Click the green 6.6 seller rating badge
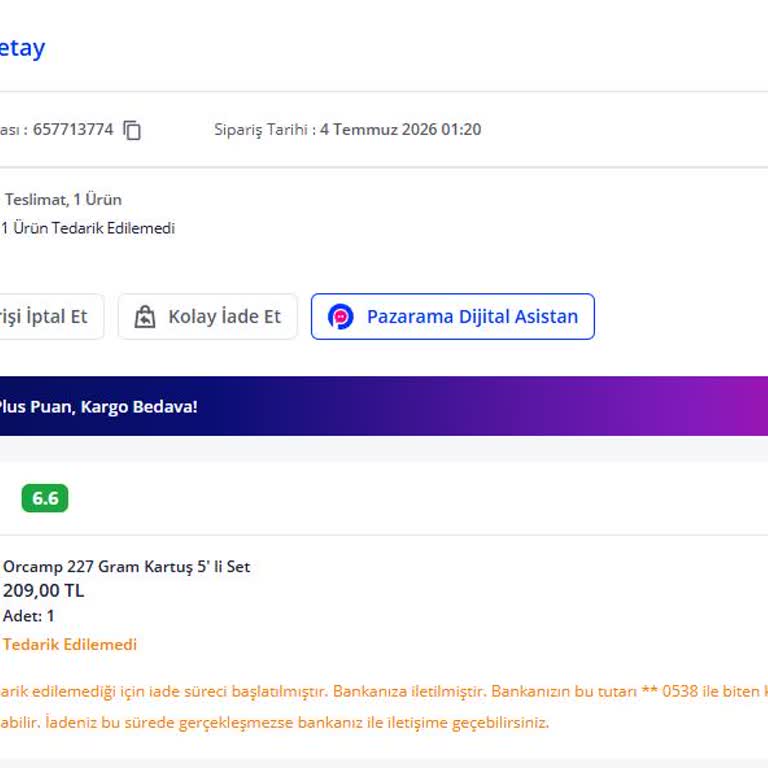Viewport: 768px width, 768px height. pos(45,498)
